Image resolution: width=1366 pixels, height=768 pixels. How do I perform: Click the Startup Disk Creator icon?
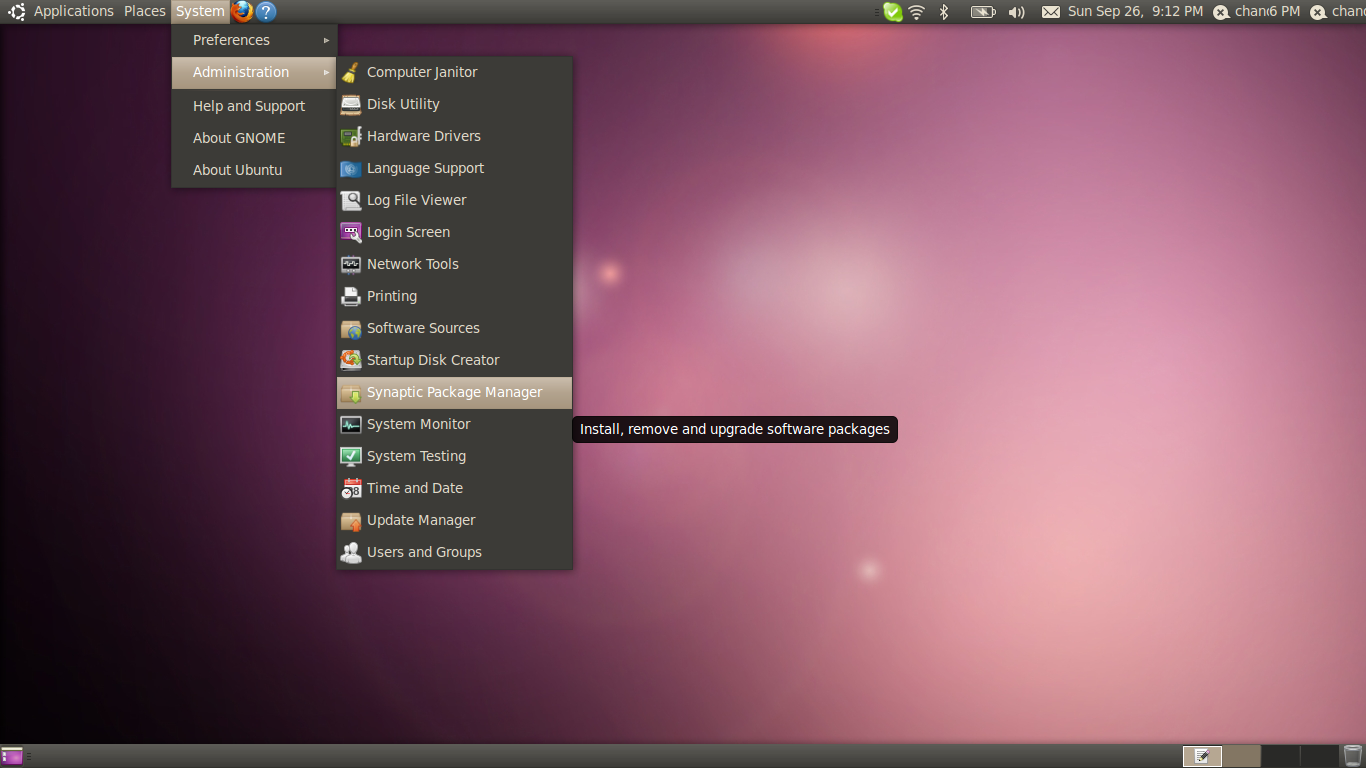point(350,360)
